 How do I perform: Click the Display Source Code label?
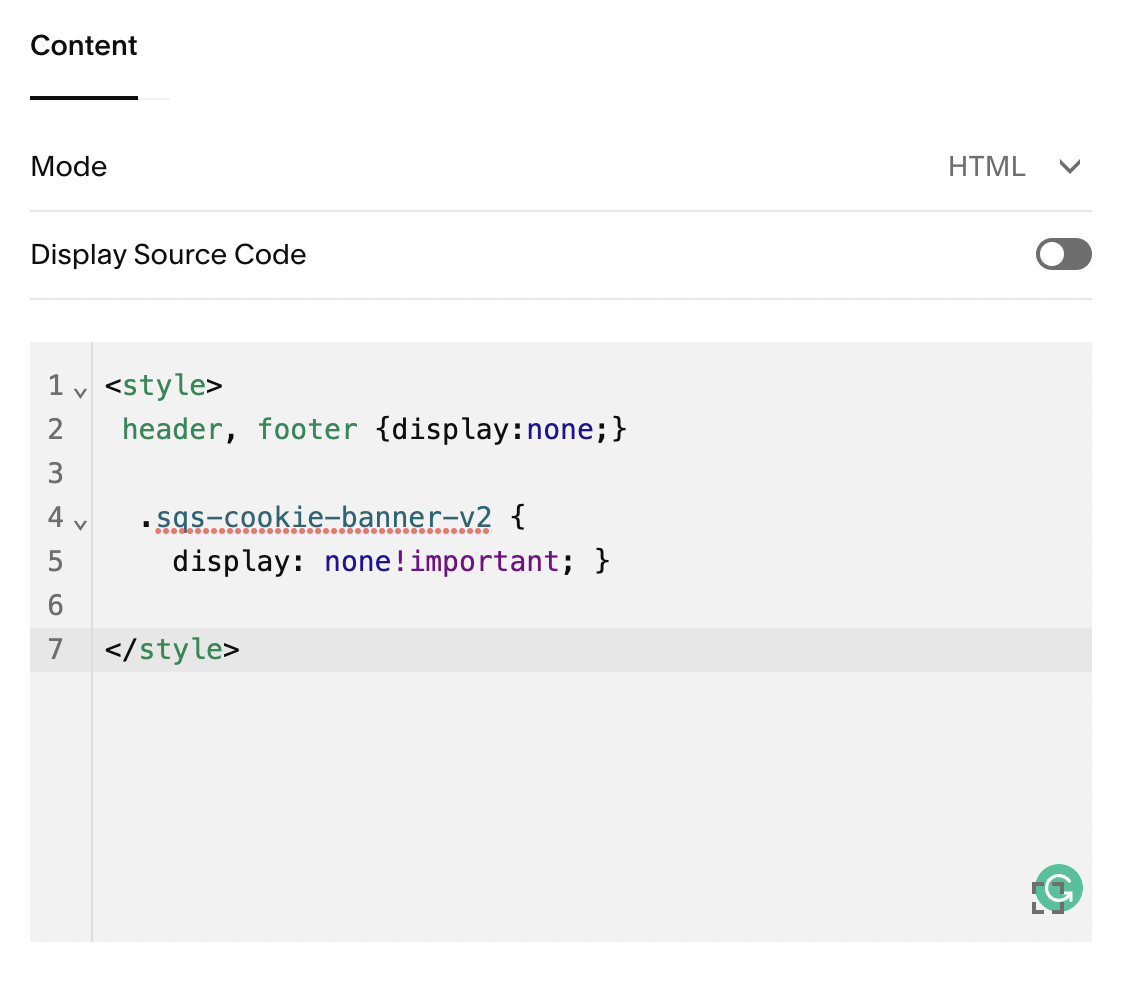[168, 255]
